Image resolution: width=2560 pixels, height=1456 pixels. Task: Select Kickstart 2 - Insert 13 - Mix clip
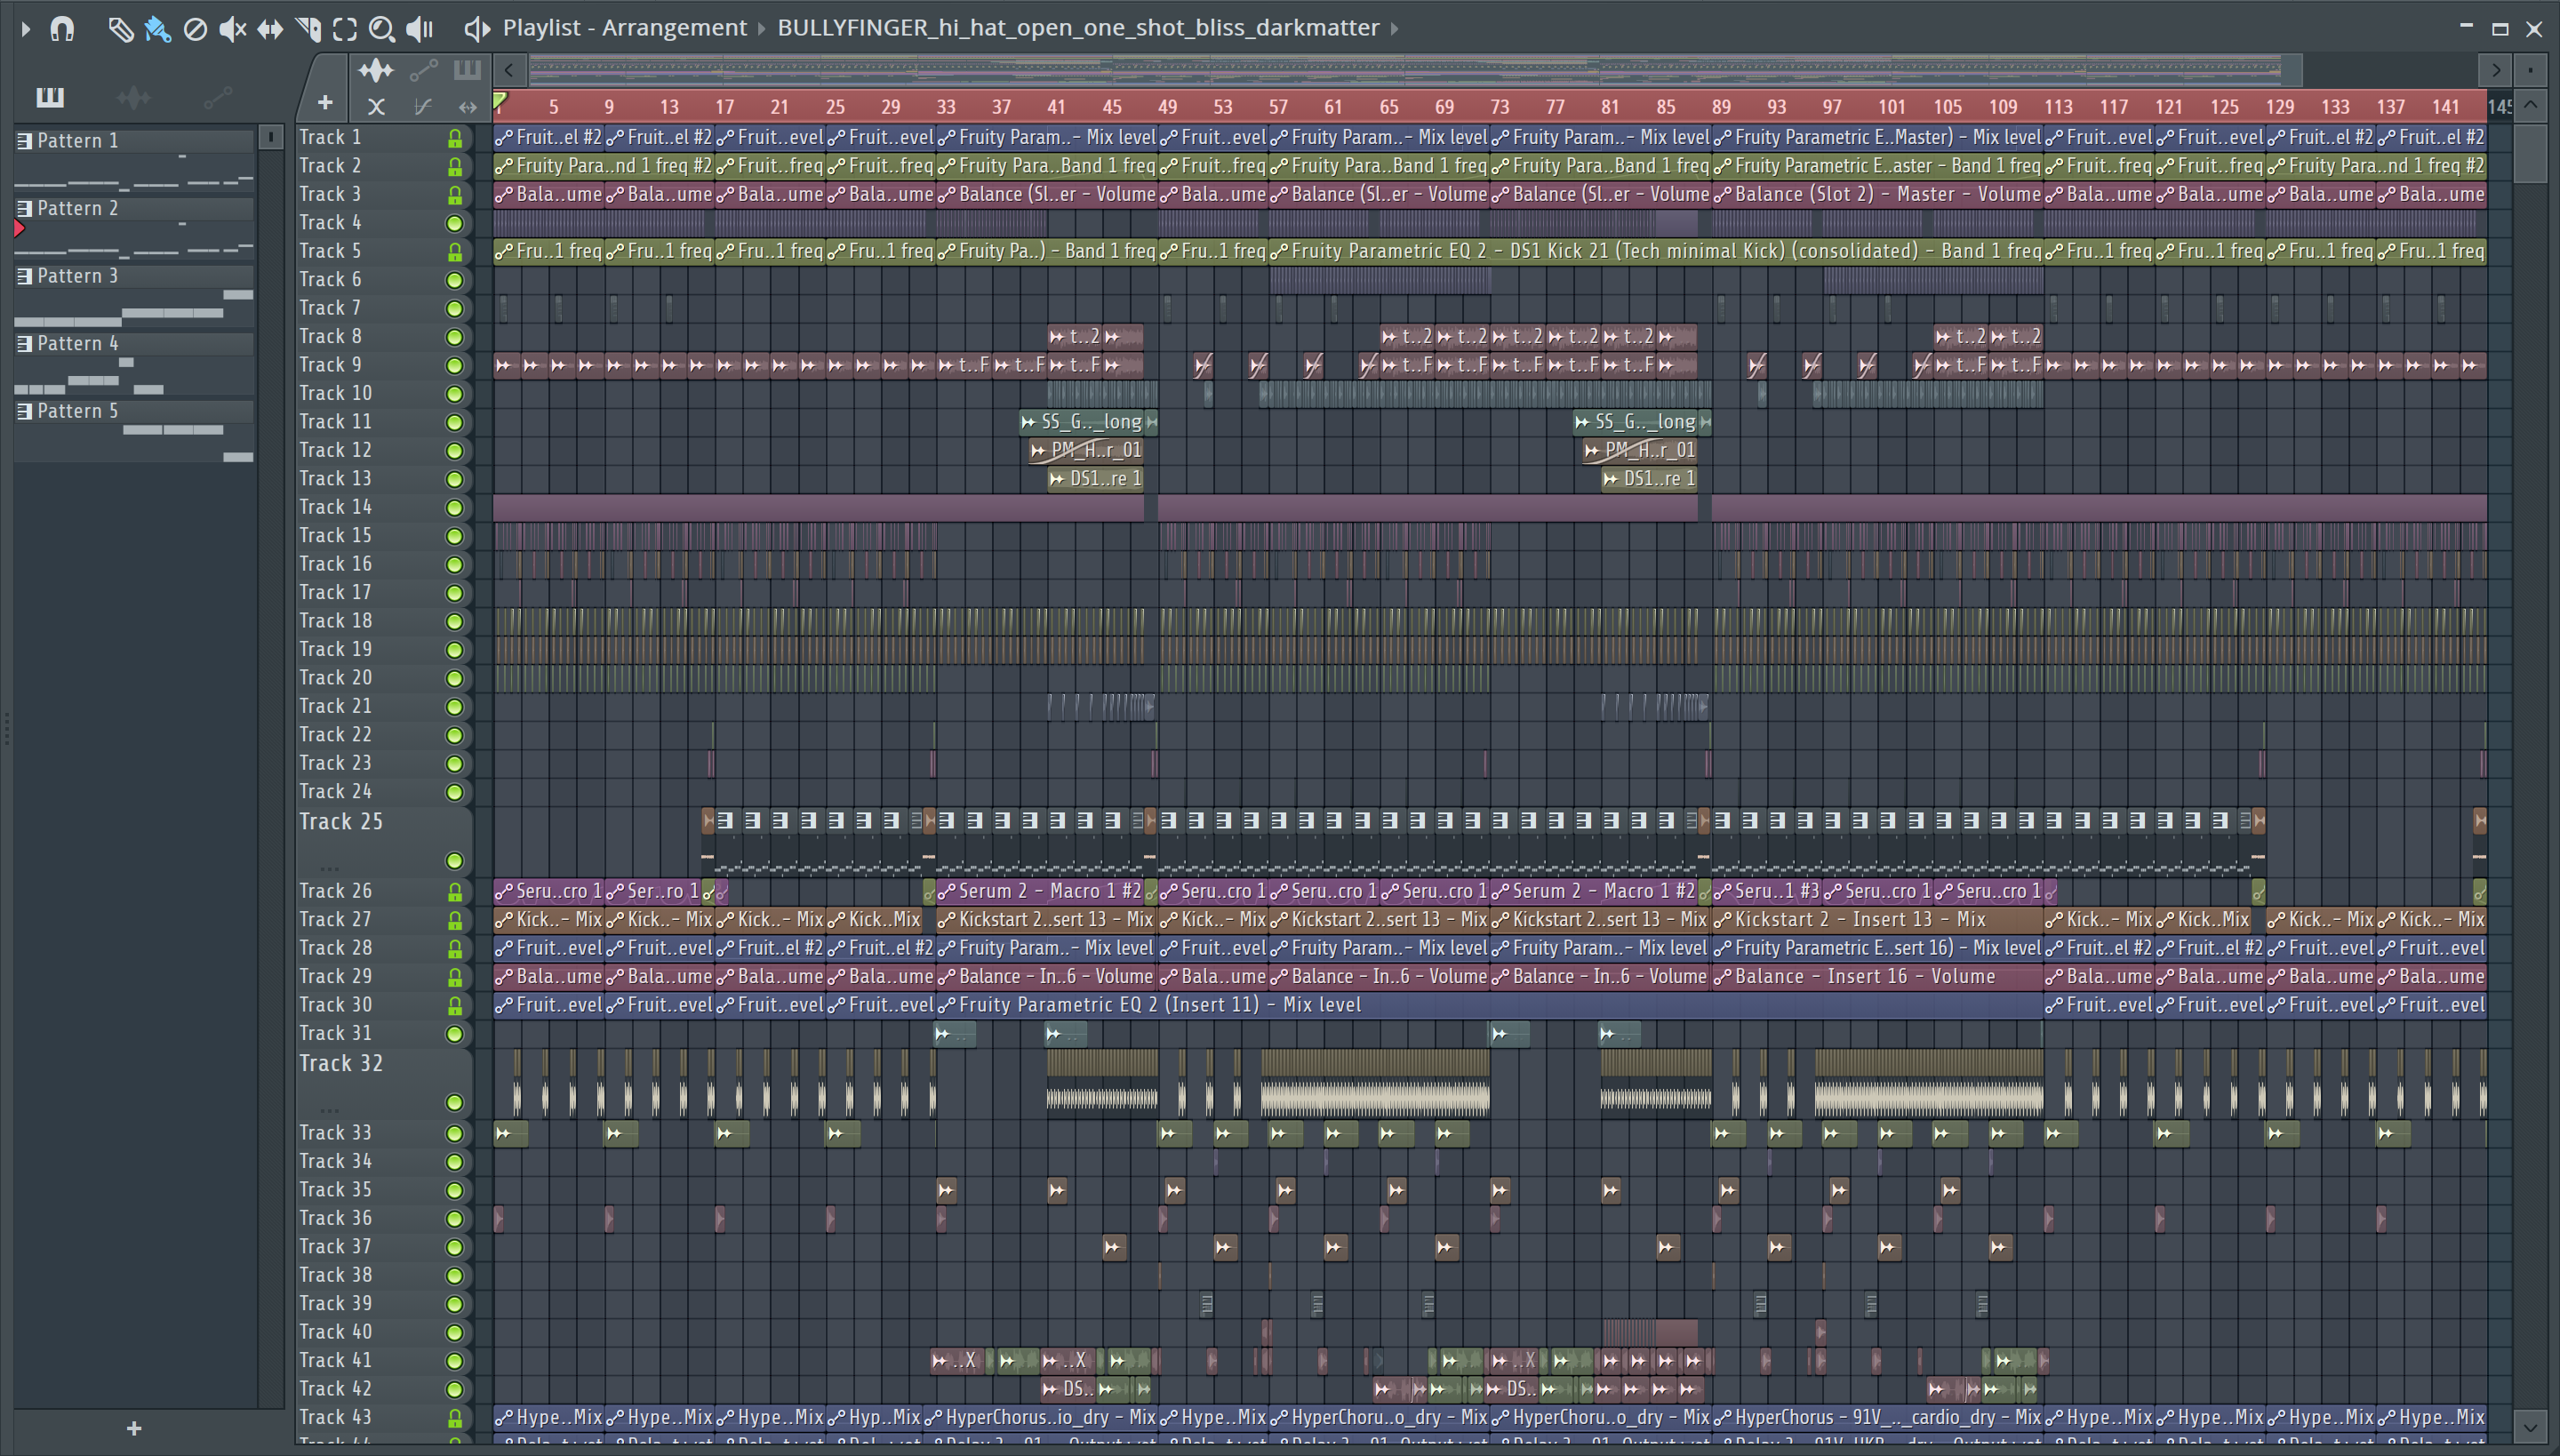1877,920
